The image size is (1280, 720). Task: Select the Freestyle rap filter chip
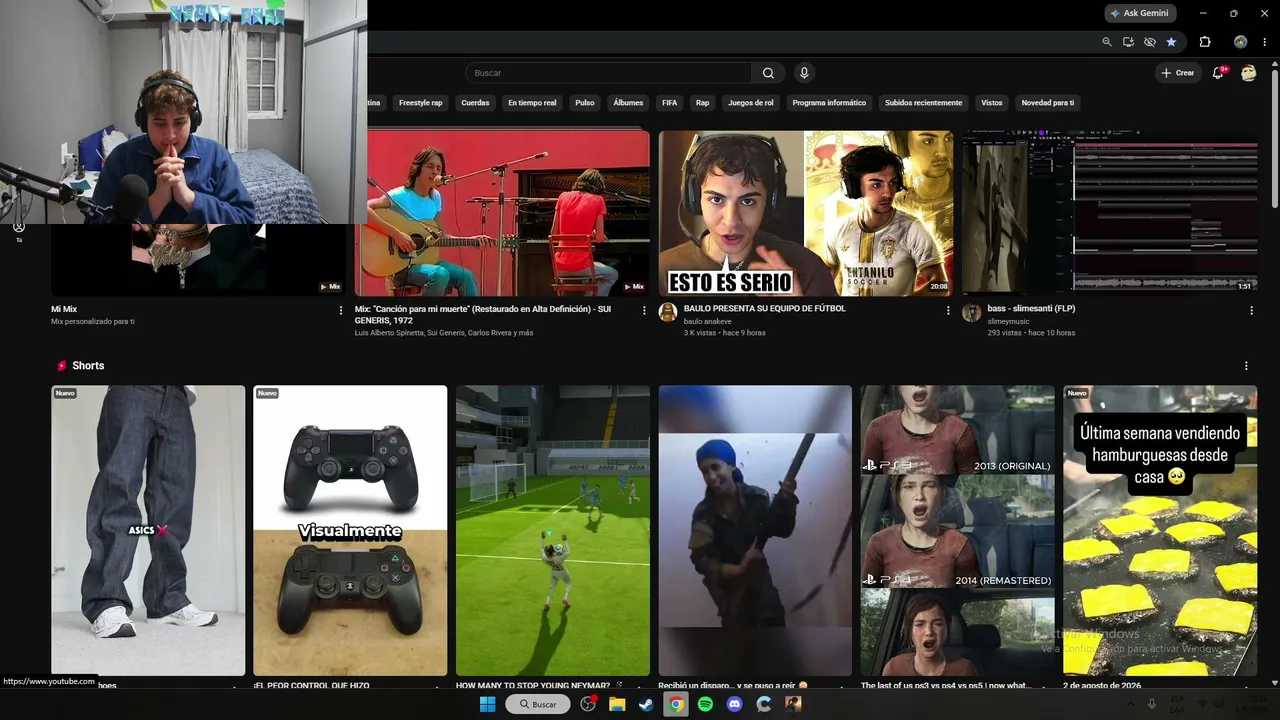[x=421, y=103]
